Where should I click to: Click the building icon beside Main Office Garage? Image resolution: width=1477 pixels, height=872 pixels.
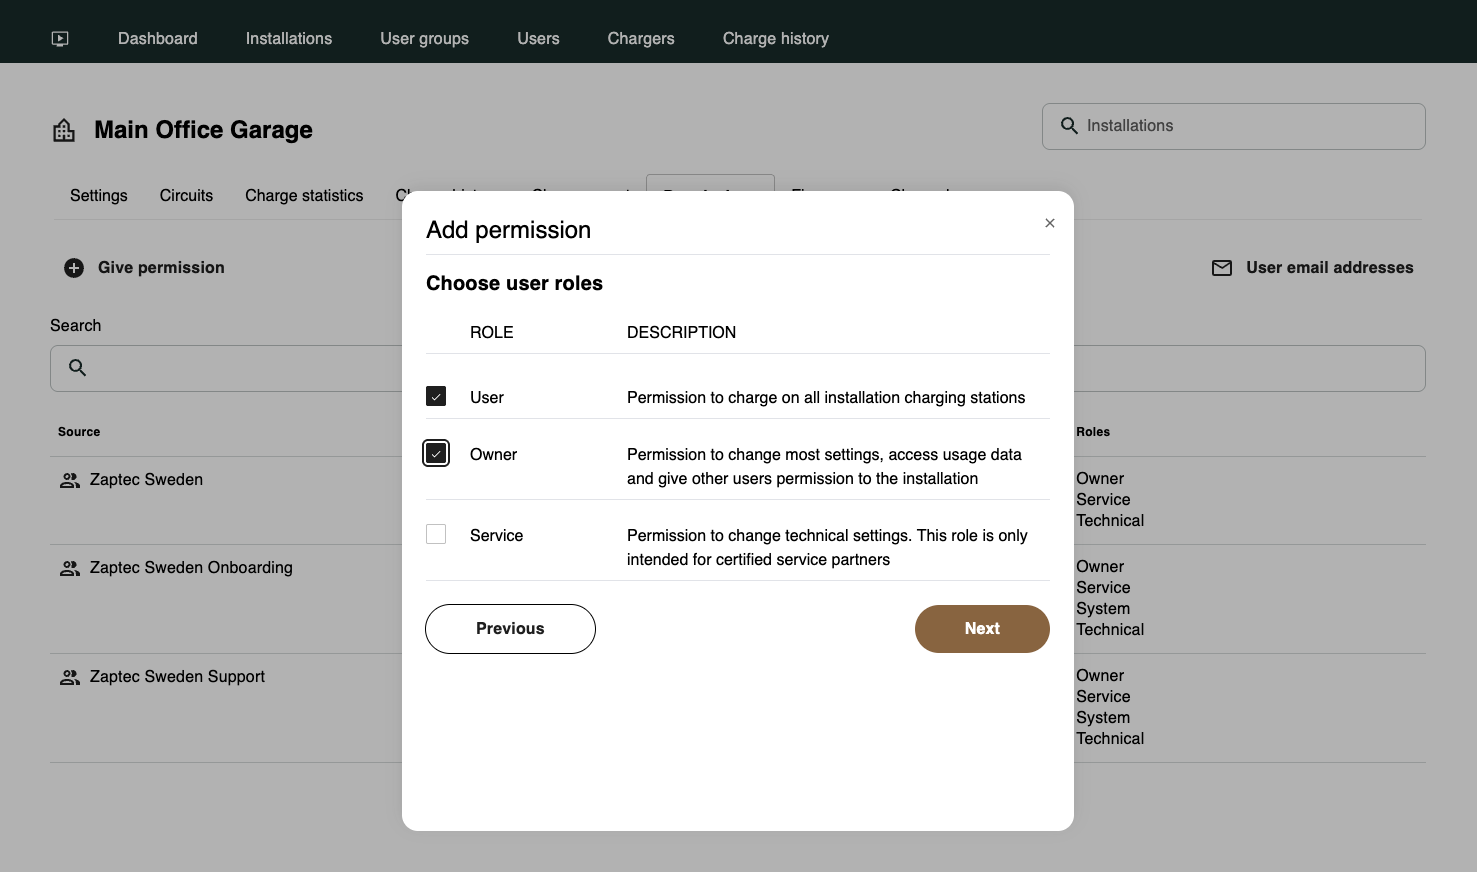[x=64, y=130]
